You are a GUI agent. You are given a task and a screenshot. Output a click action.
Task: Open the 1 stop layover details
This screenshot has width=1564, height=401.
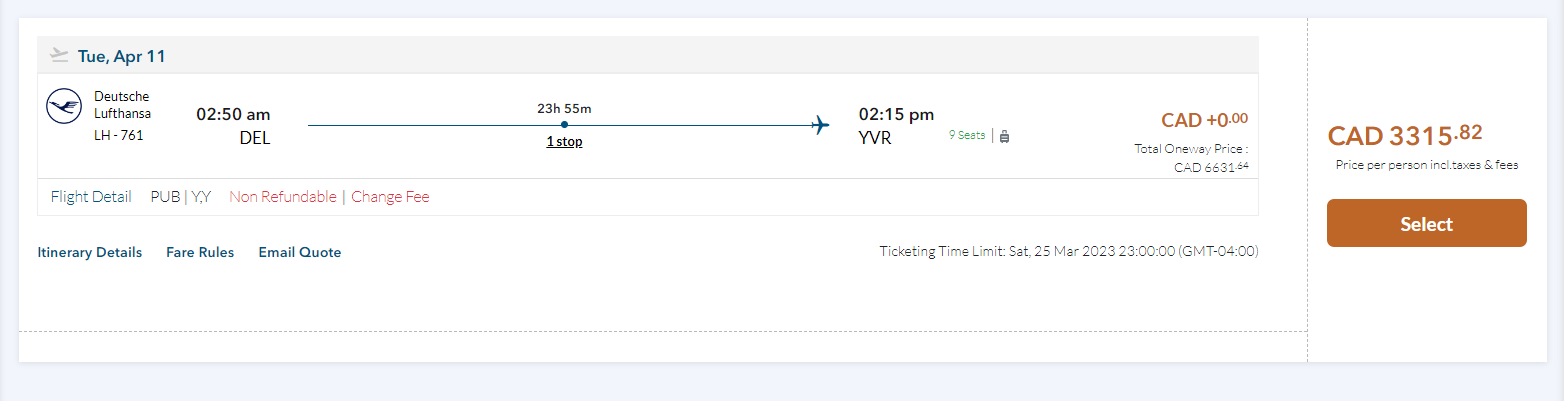click(564, 142)
